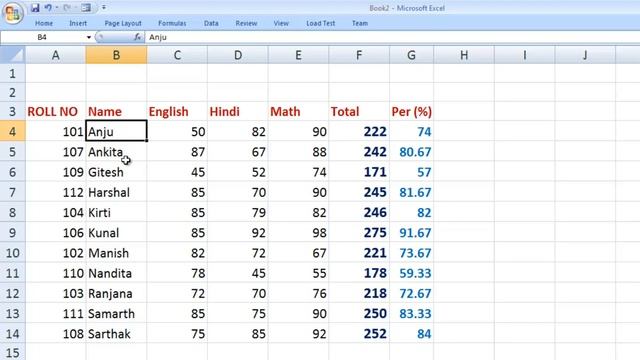This screenshot has width=640, height=360.
Task: Select the cell containing Samarth
Action: (116, 313)
